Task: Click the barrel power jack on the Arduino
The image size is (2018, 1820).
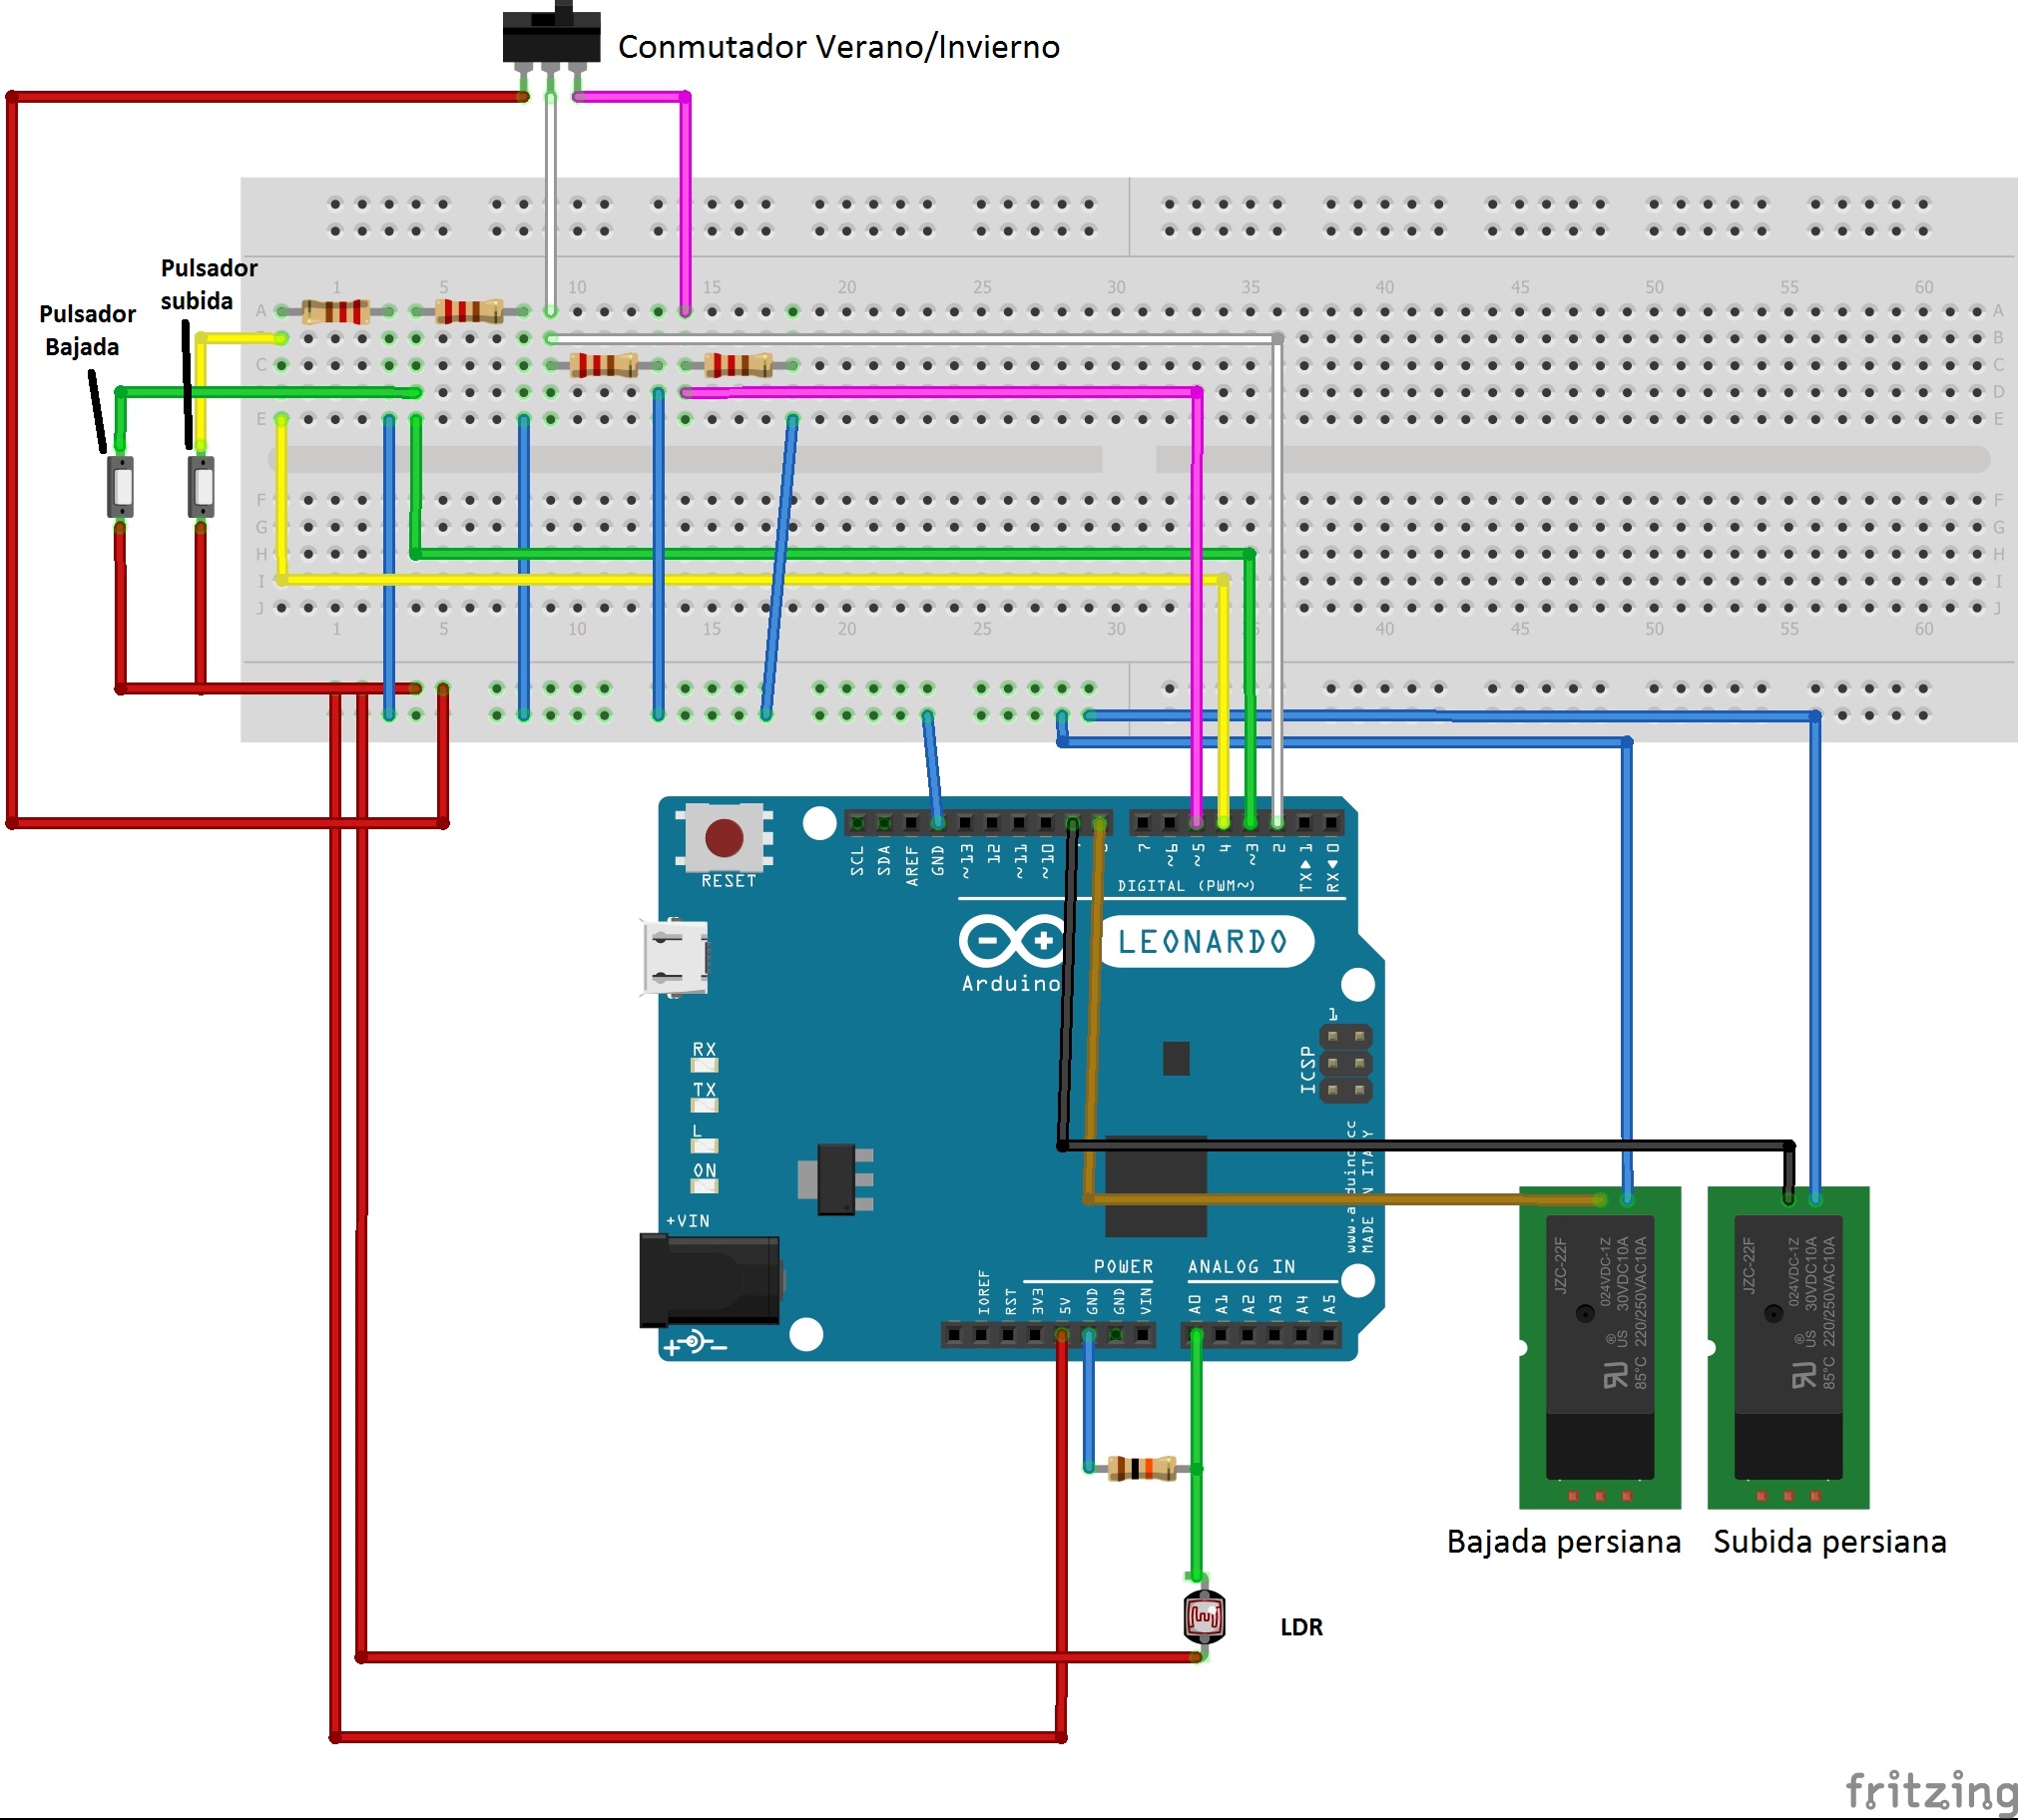Action: (707, 1280)
